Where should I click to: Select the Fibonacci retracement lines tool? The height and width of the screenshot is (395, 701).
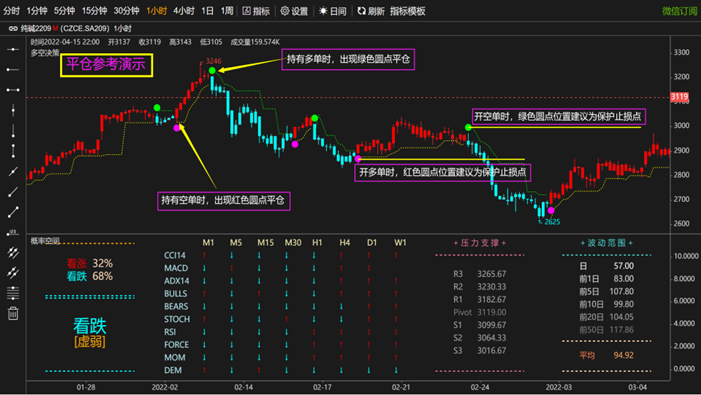13,293
